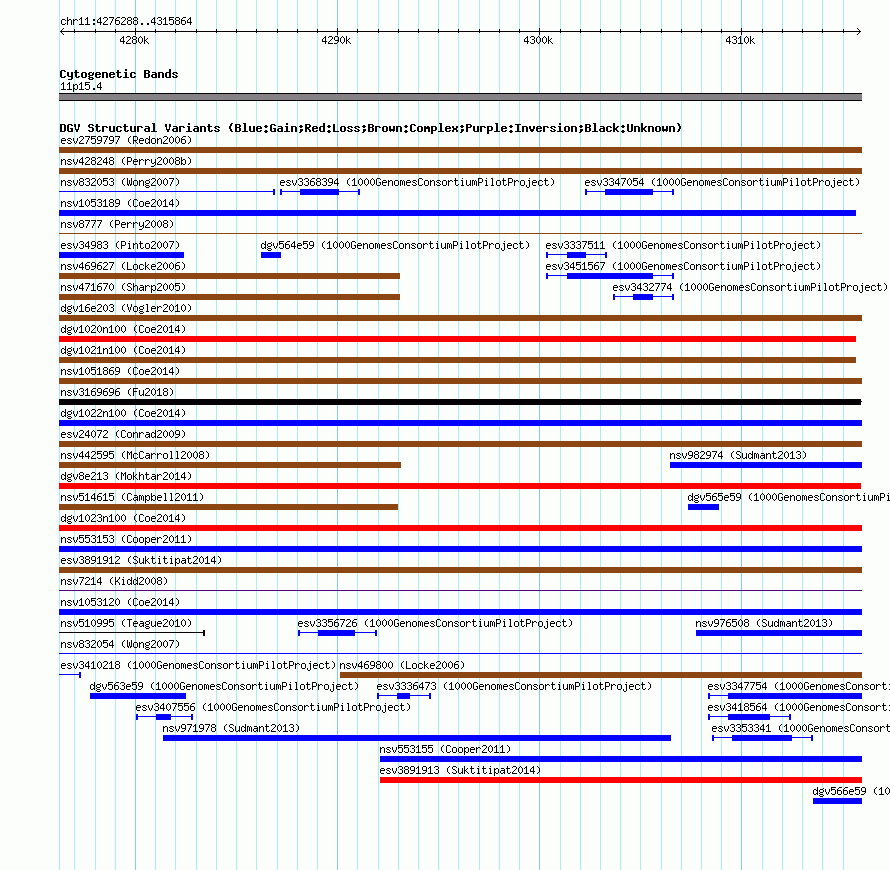Select nsv1051869 (Coe2014) label

point(120,371)
